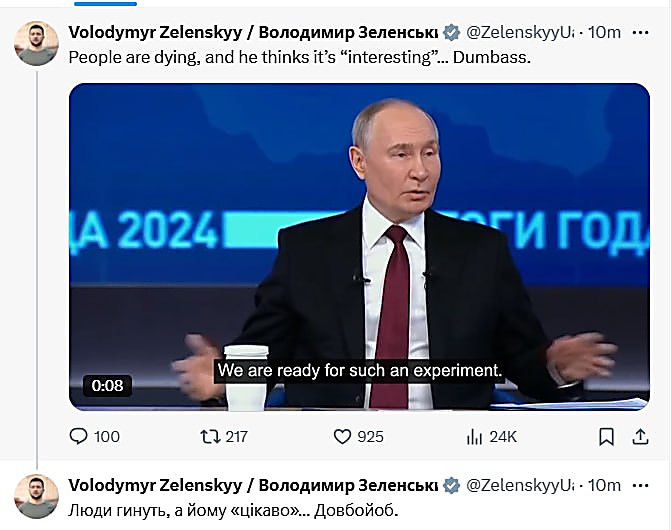The image size is (671, 530).
Task: Click the verified badge on first tweet
Action: 451,32
